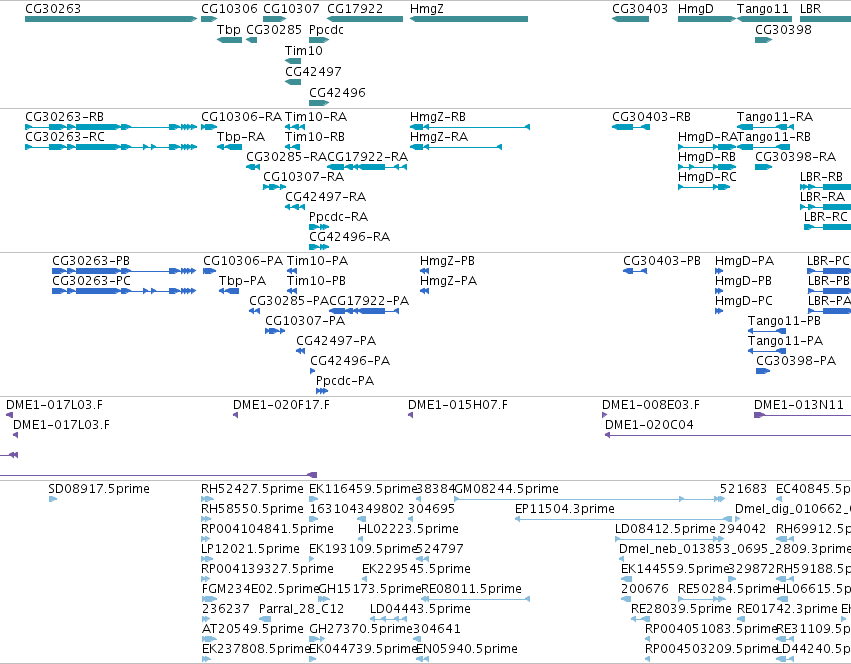The width and height of the screenshot is (851, 664).
Task: Select the Ppcdc-RA transcript label
Action: click(339, 217)
